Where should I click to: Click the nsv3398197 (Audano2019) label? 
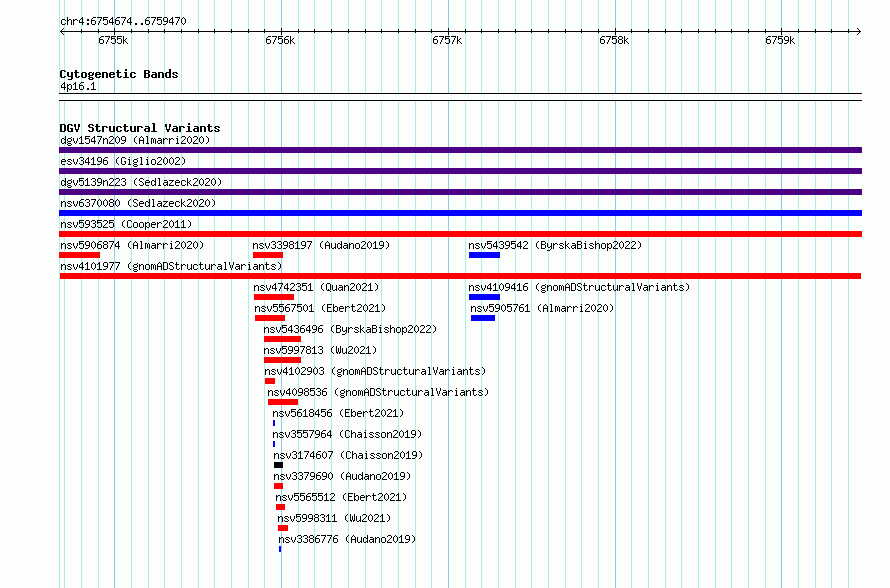(x=321, y=245)
